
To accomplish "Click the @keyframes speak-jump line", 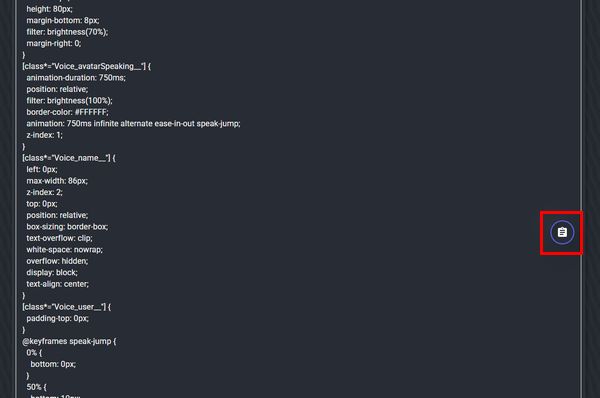I will pos(69,341).
